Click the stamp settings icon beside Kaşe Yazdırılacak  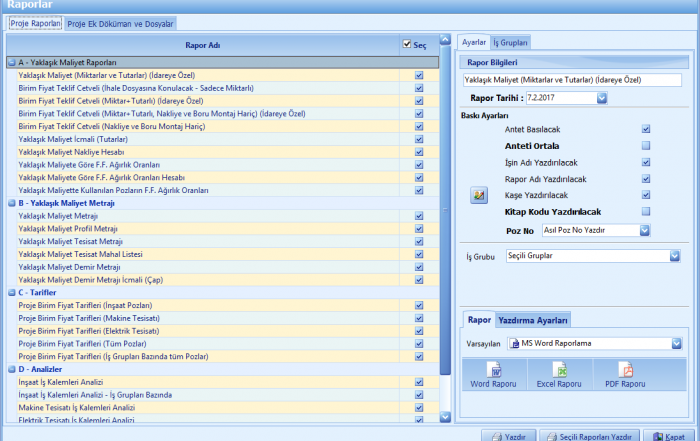tap(478, 195)
